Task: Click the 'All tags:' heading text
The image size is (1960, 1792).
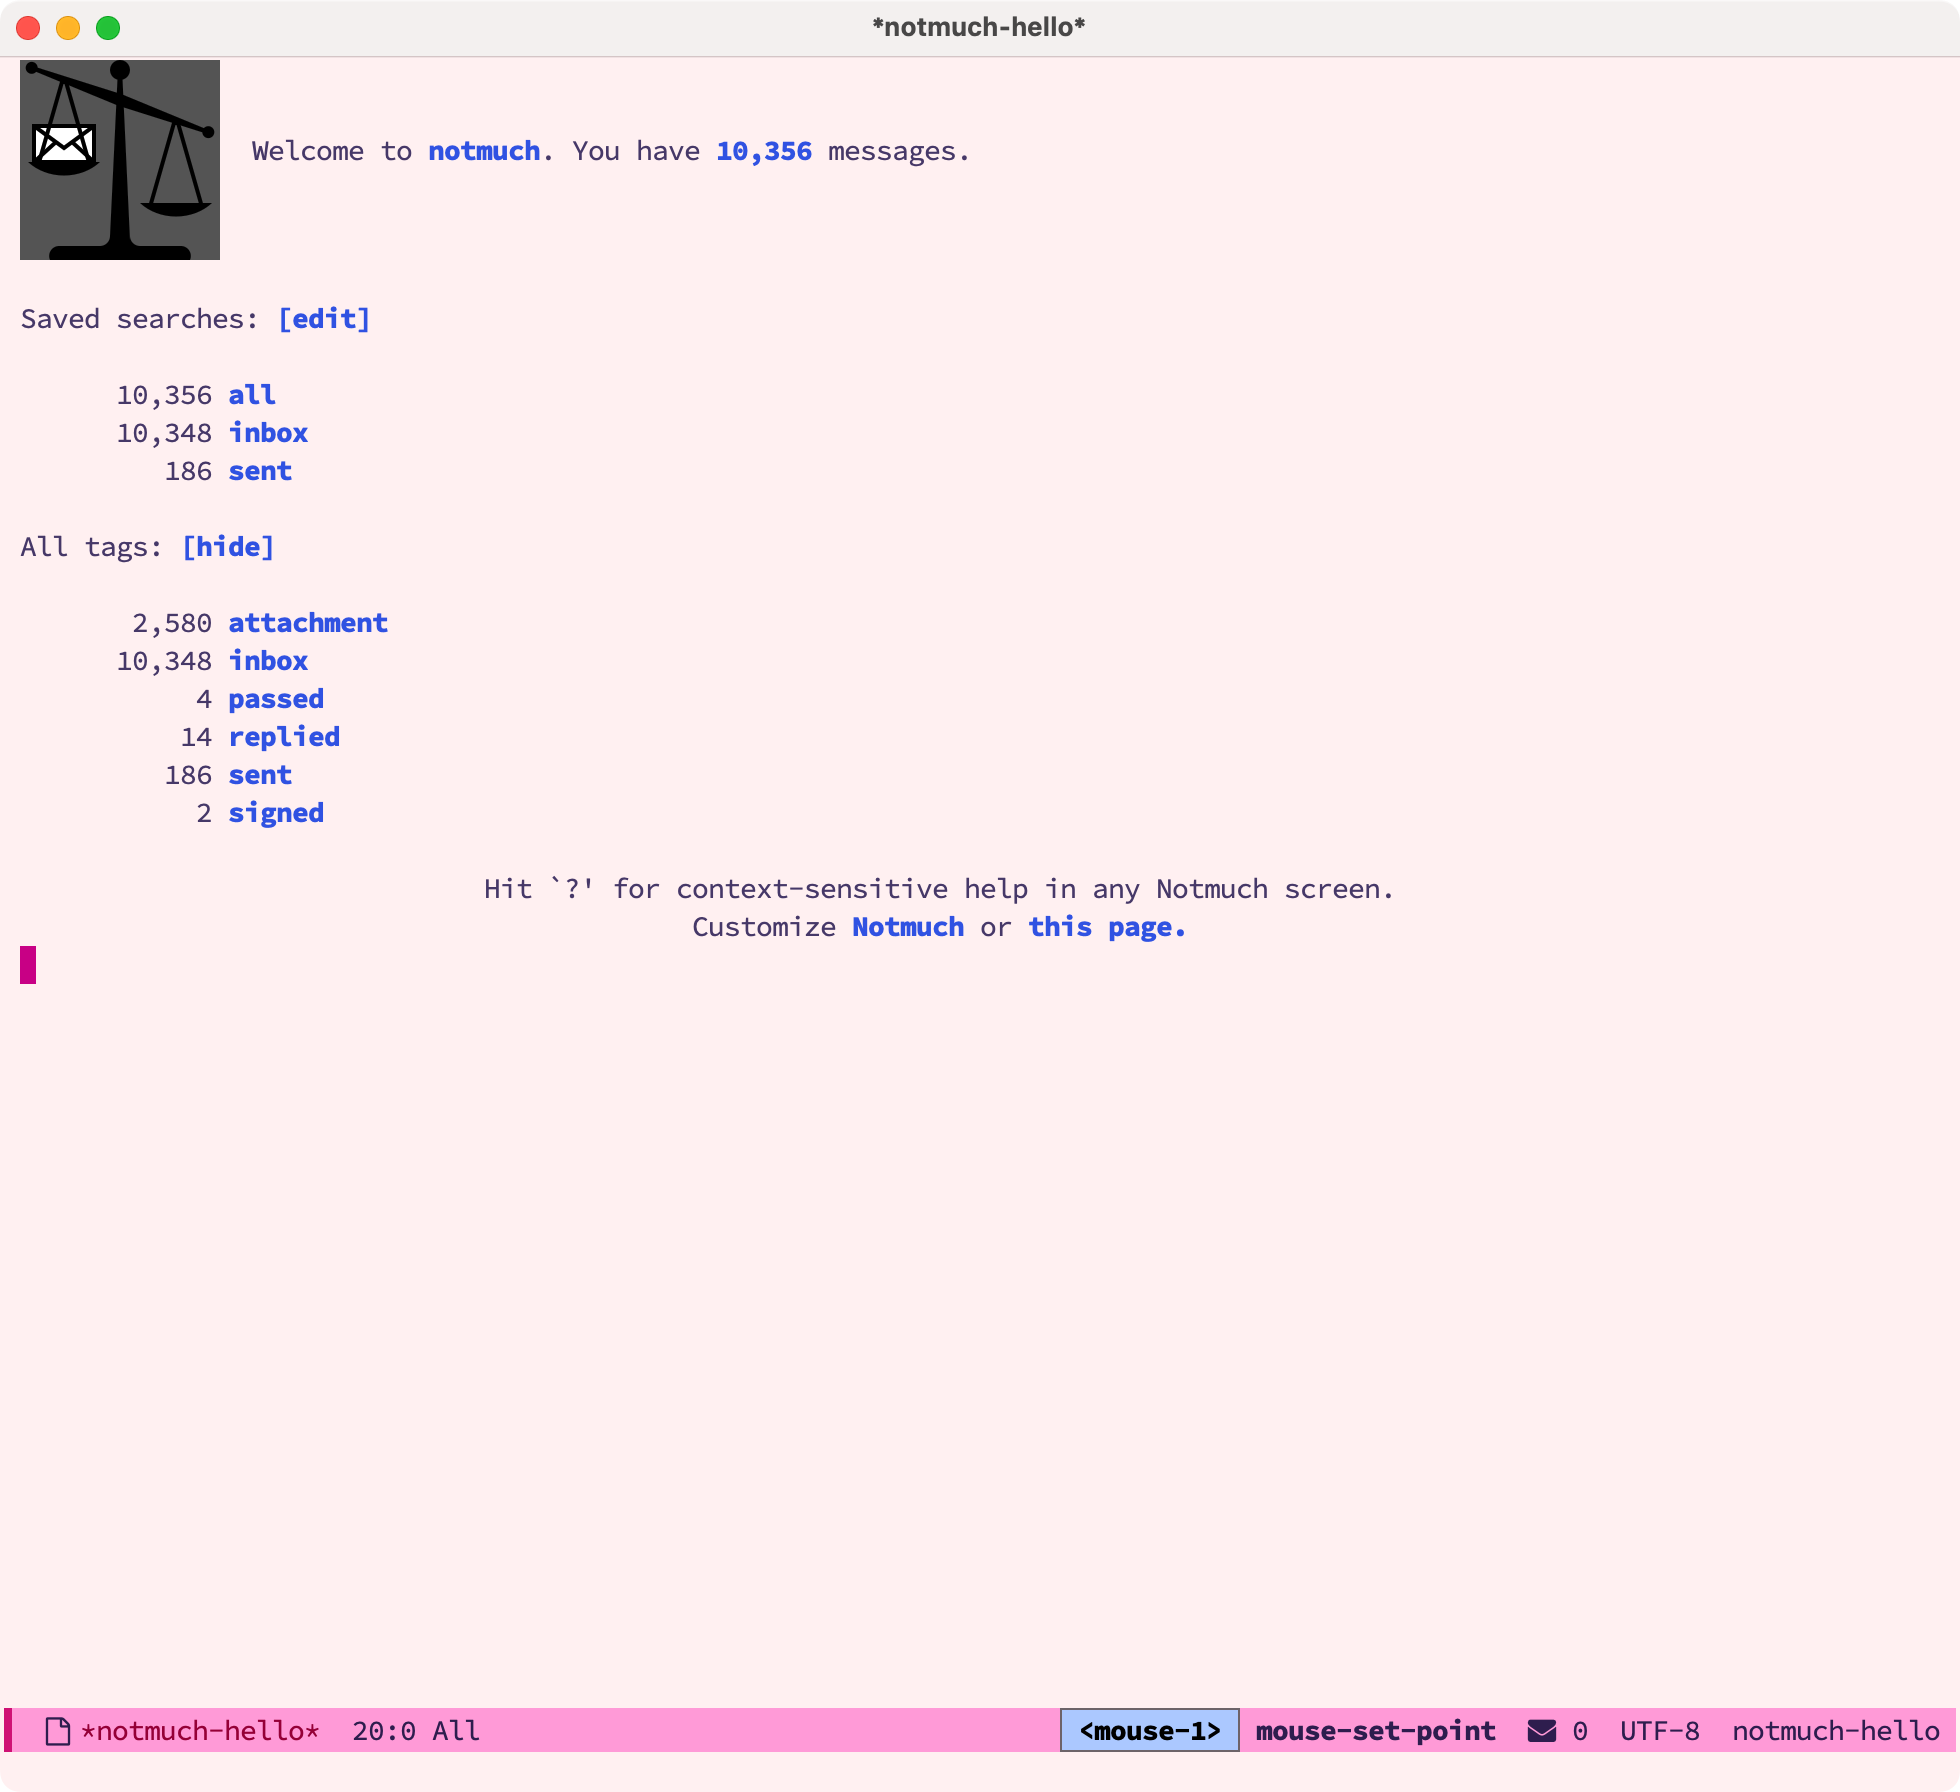Action: (x=92, y=547)
